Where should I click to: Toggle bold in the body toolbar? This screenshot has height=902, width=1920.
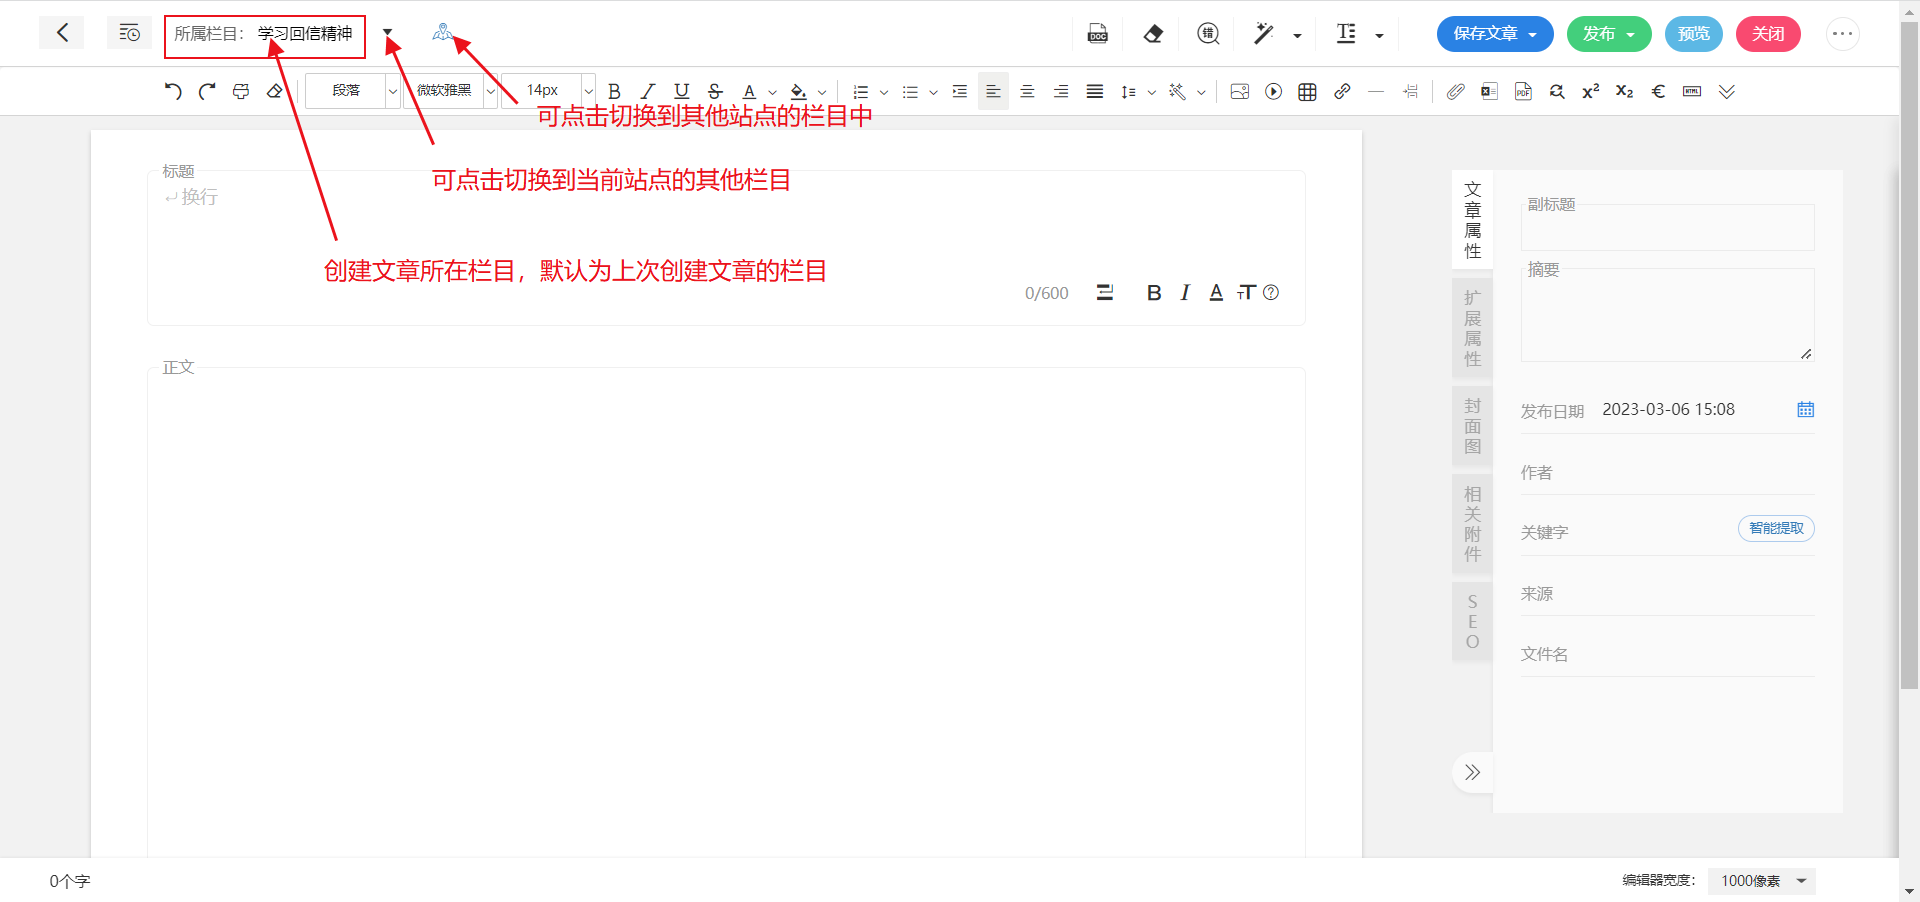pyautogui.click(x=614, y=92)
